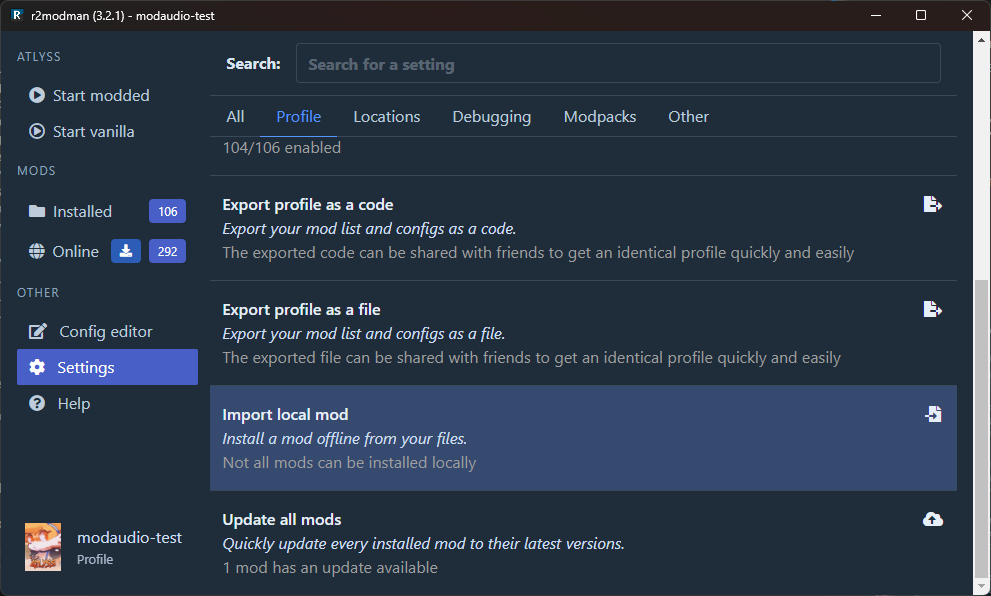This screenshot has width=991, height=596.
Task: Select the Modpacks tab
Action: (600, 117)
